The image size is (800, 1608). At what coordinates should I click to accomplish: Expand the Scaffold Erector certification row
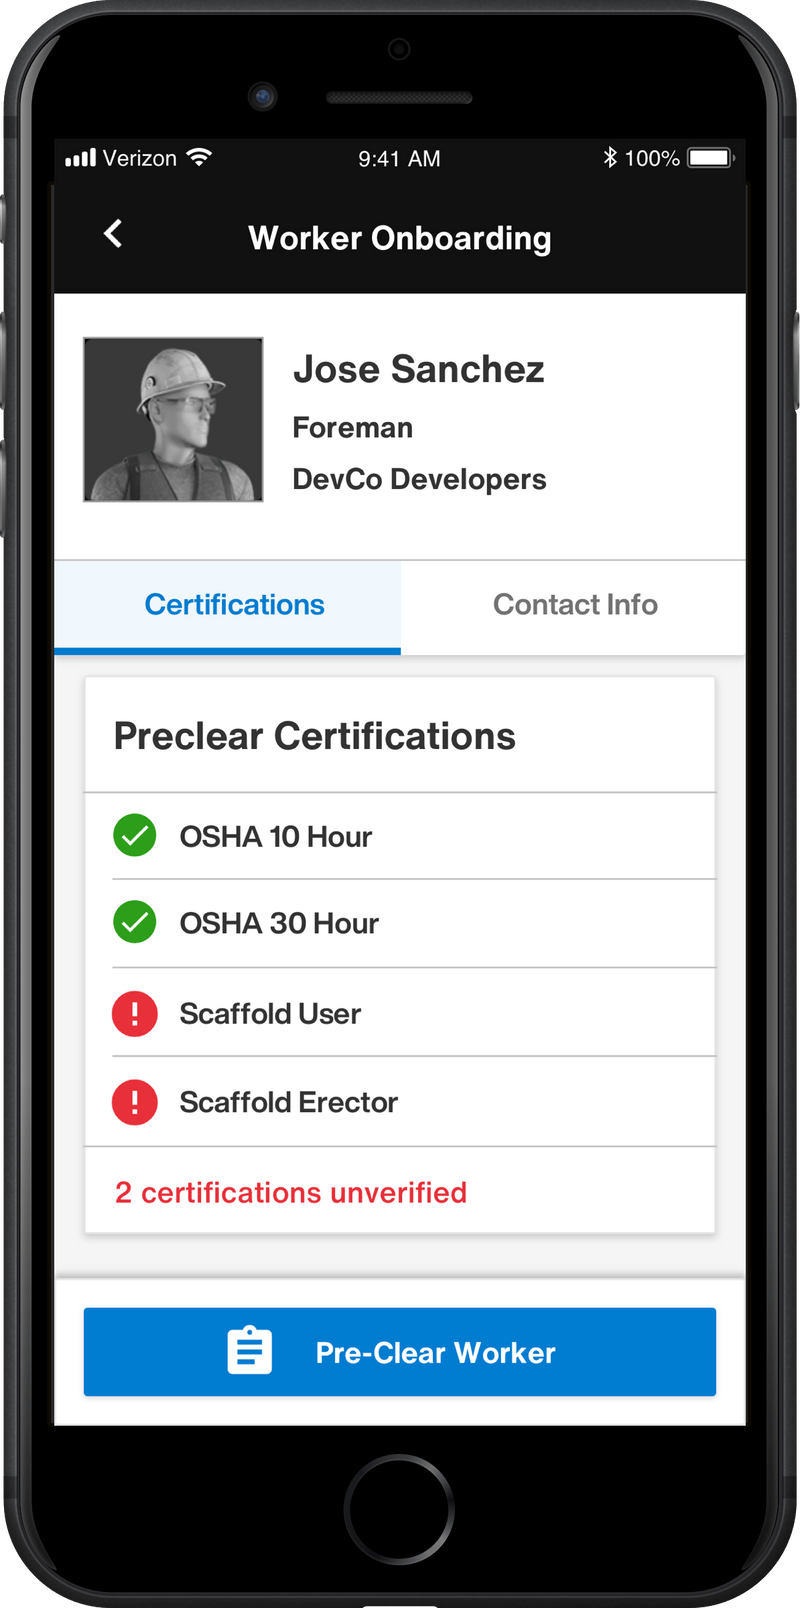(x=400, y=1101)
